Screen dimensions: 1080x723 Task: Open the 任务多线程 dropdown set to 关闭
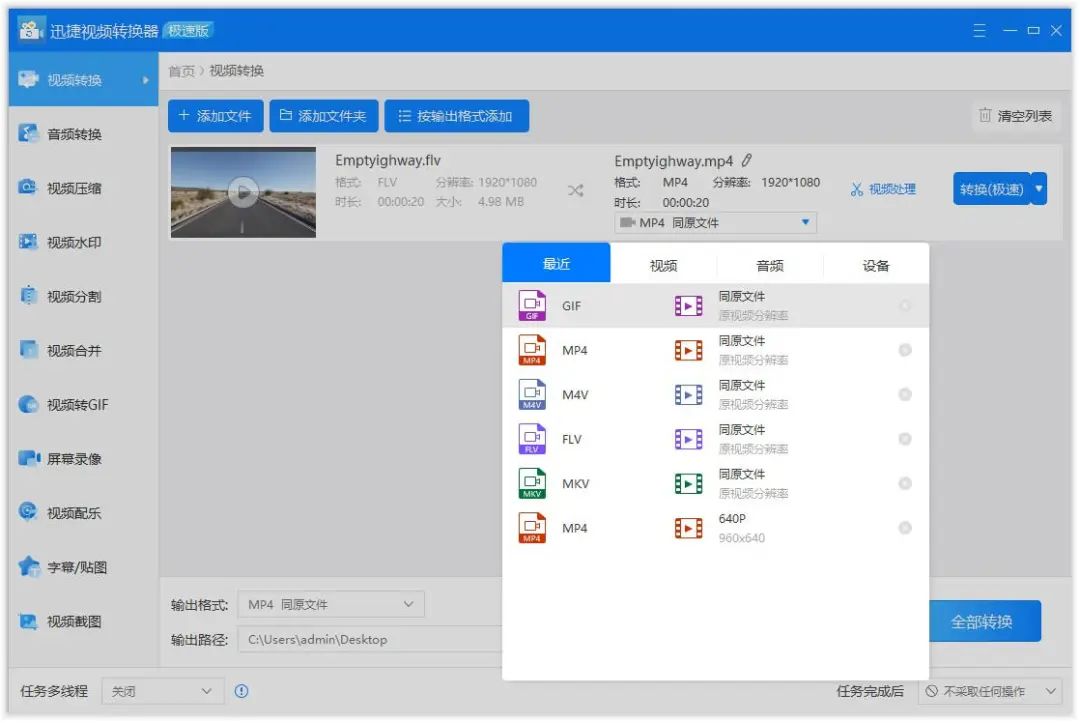point(162,690)
